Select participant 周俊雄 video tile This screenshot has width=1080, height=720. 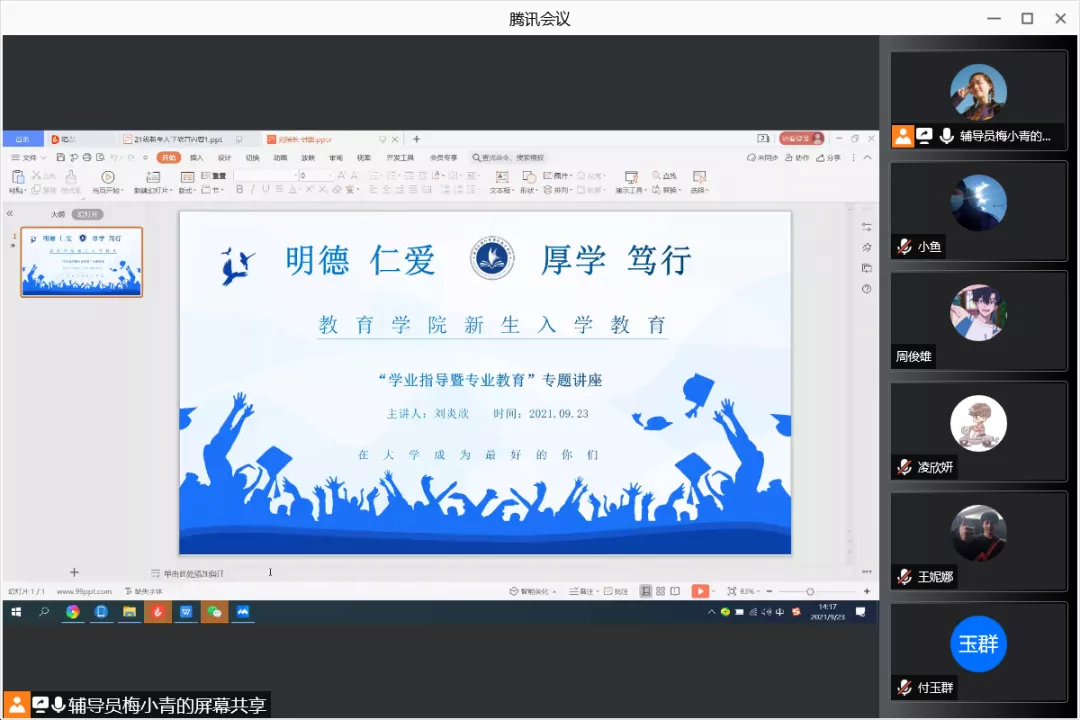978,320
